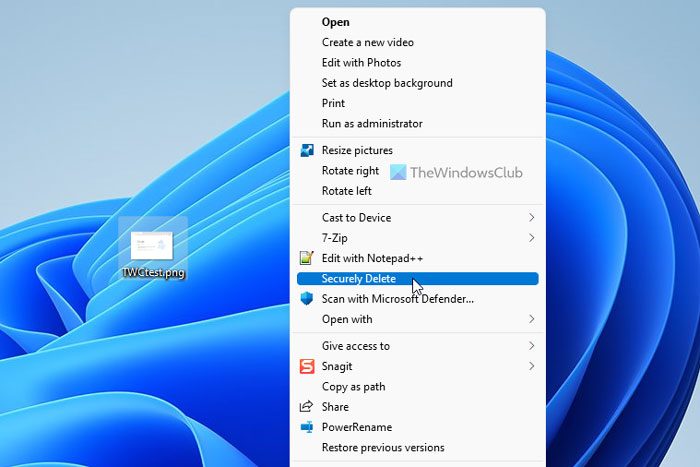Click the Resize pictures icon
Image resolution: width=700 pixels, height=467 pixels.
click(x=307, y=150)
